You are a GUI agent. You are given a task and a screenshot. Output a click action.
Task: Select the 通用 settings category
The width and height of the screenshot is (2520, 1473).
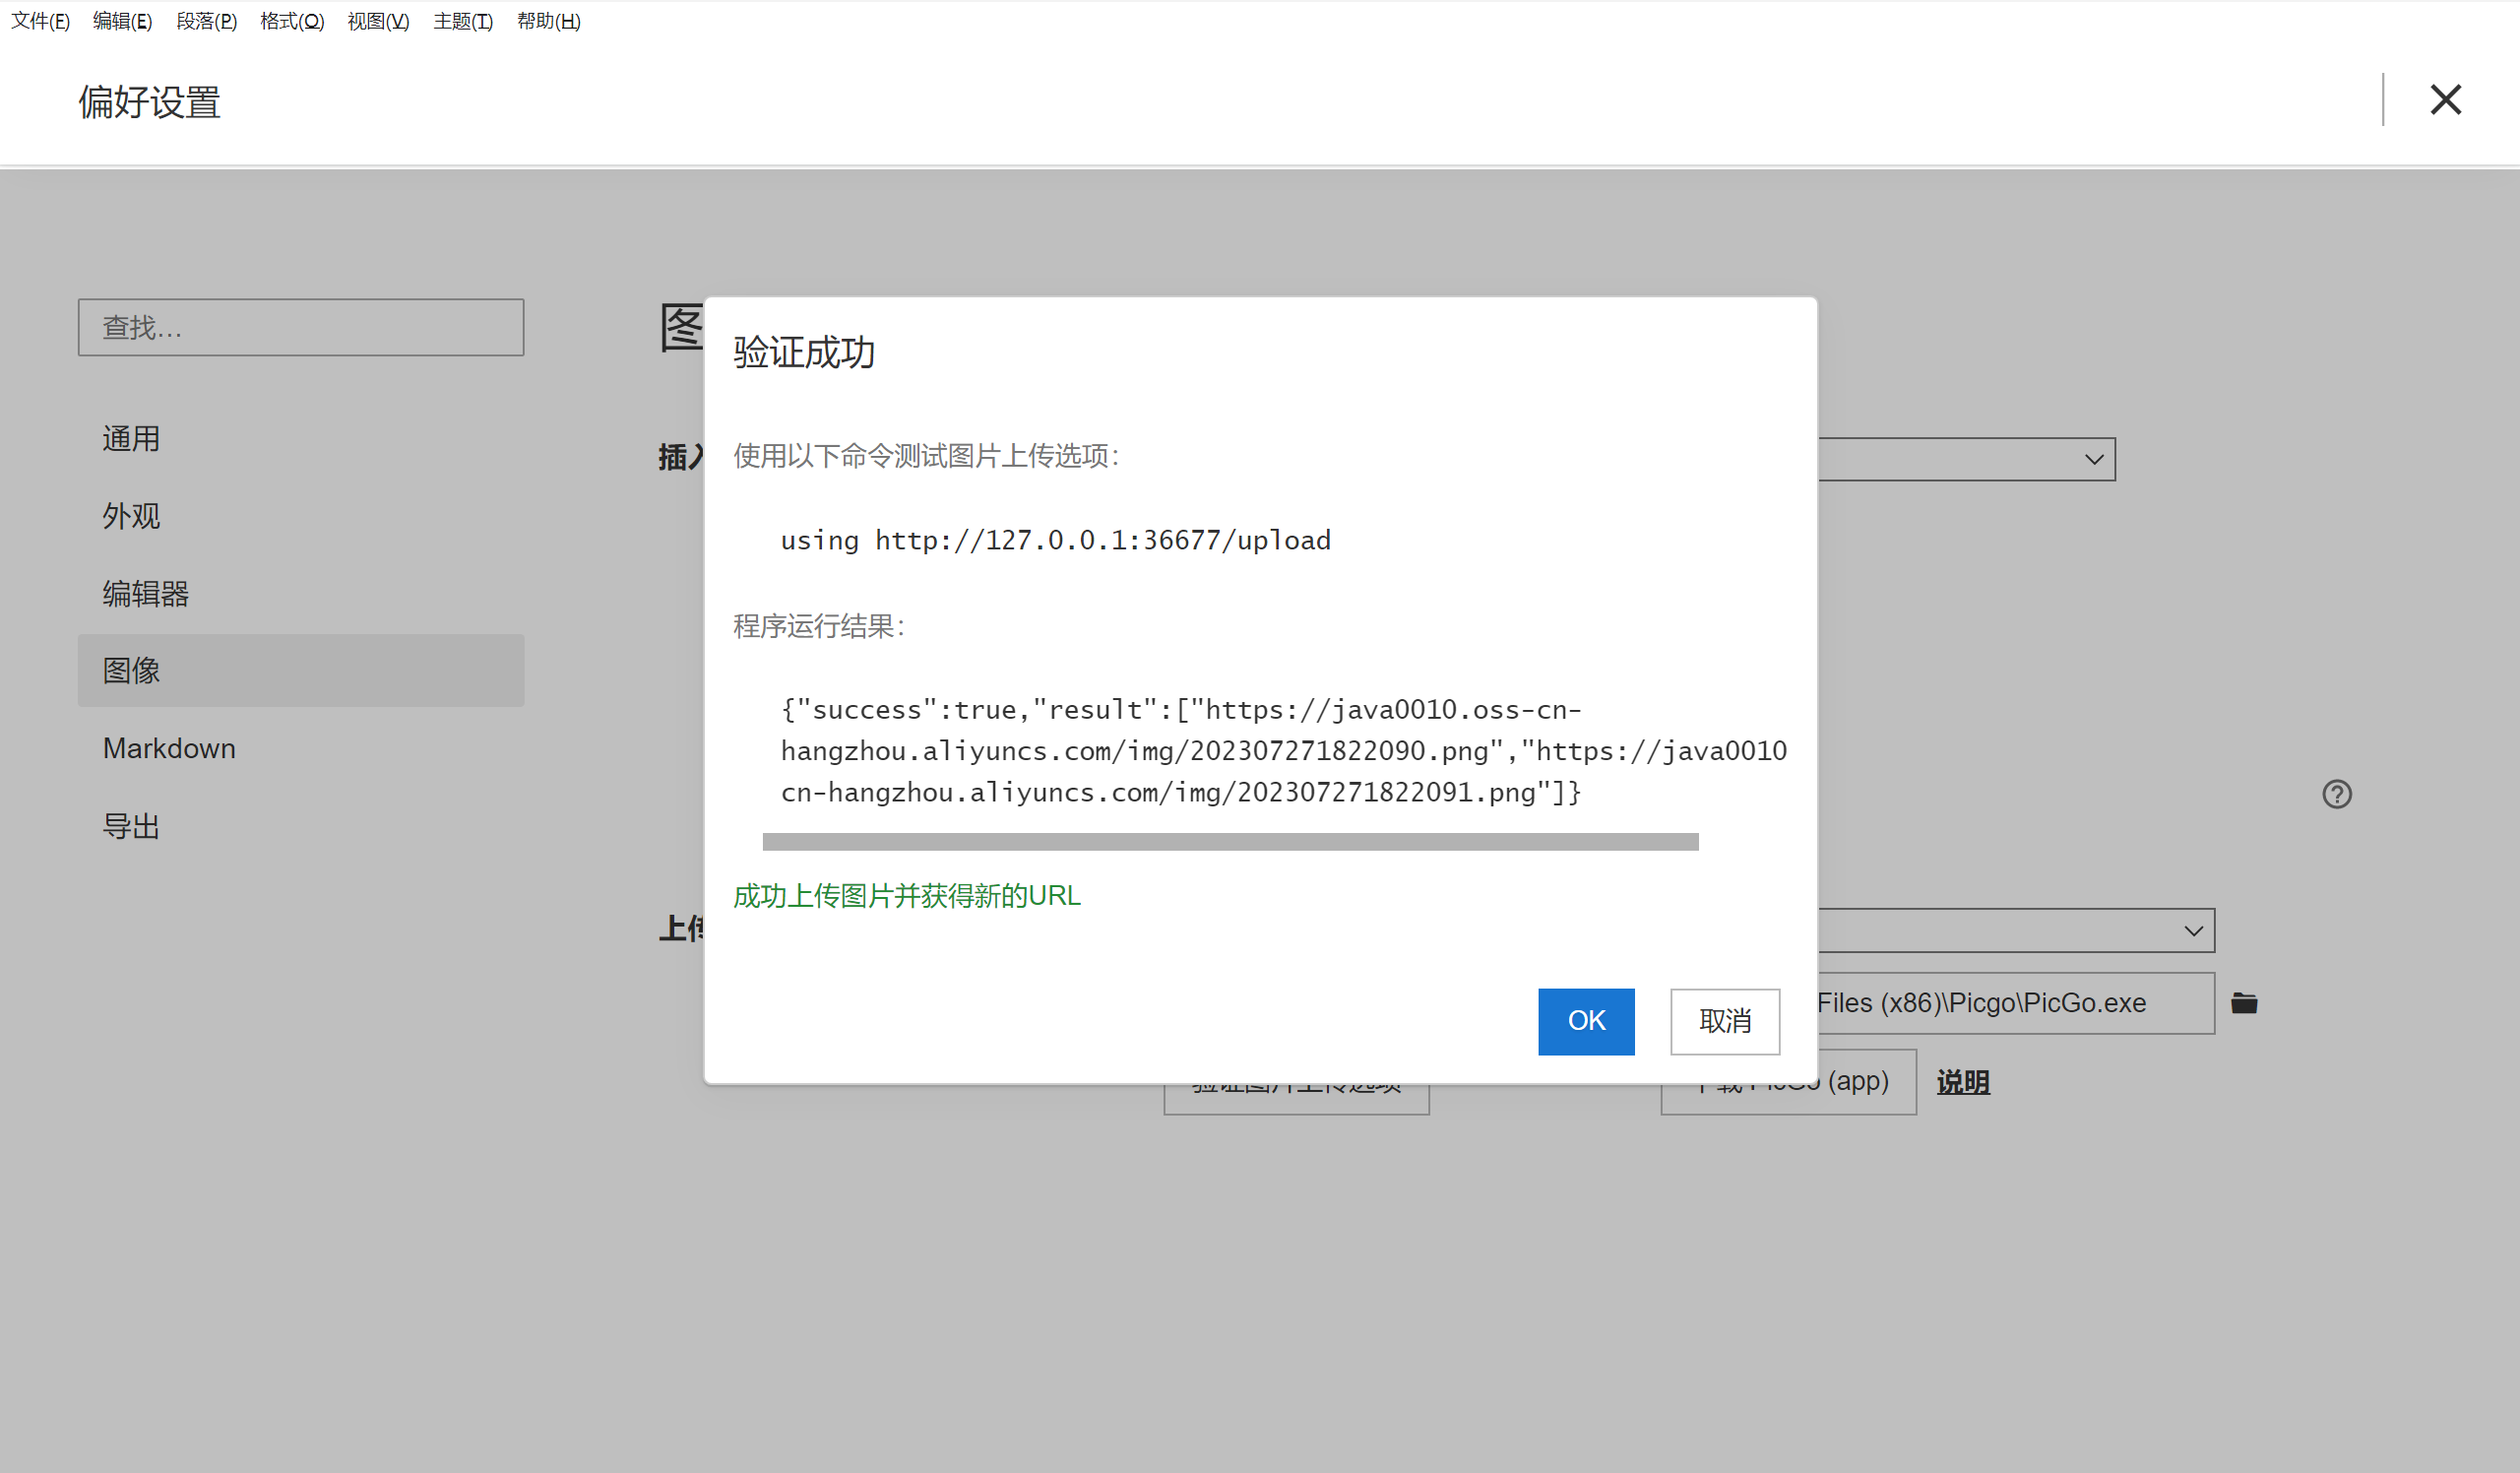click(131, 439)
